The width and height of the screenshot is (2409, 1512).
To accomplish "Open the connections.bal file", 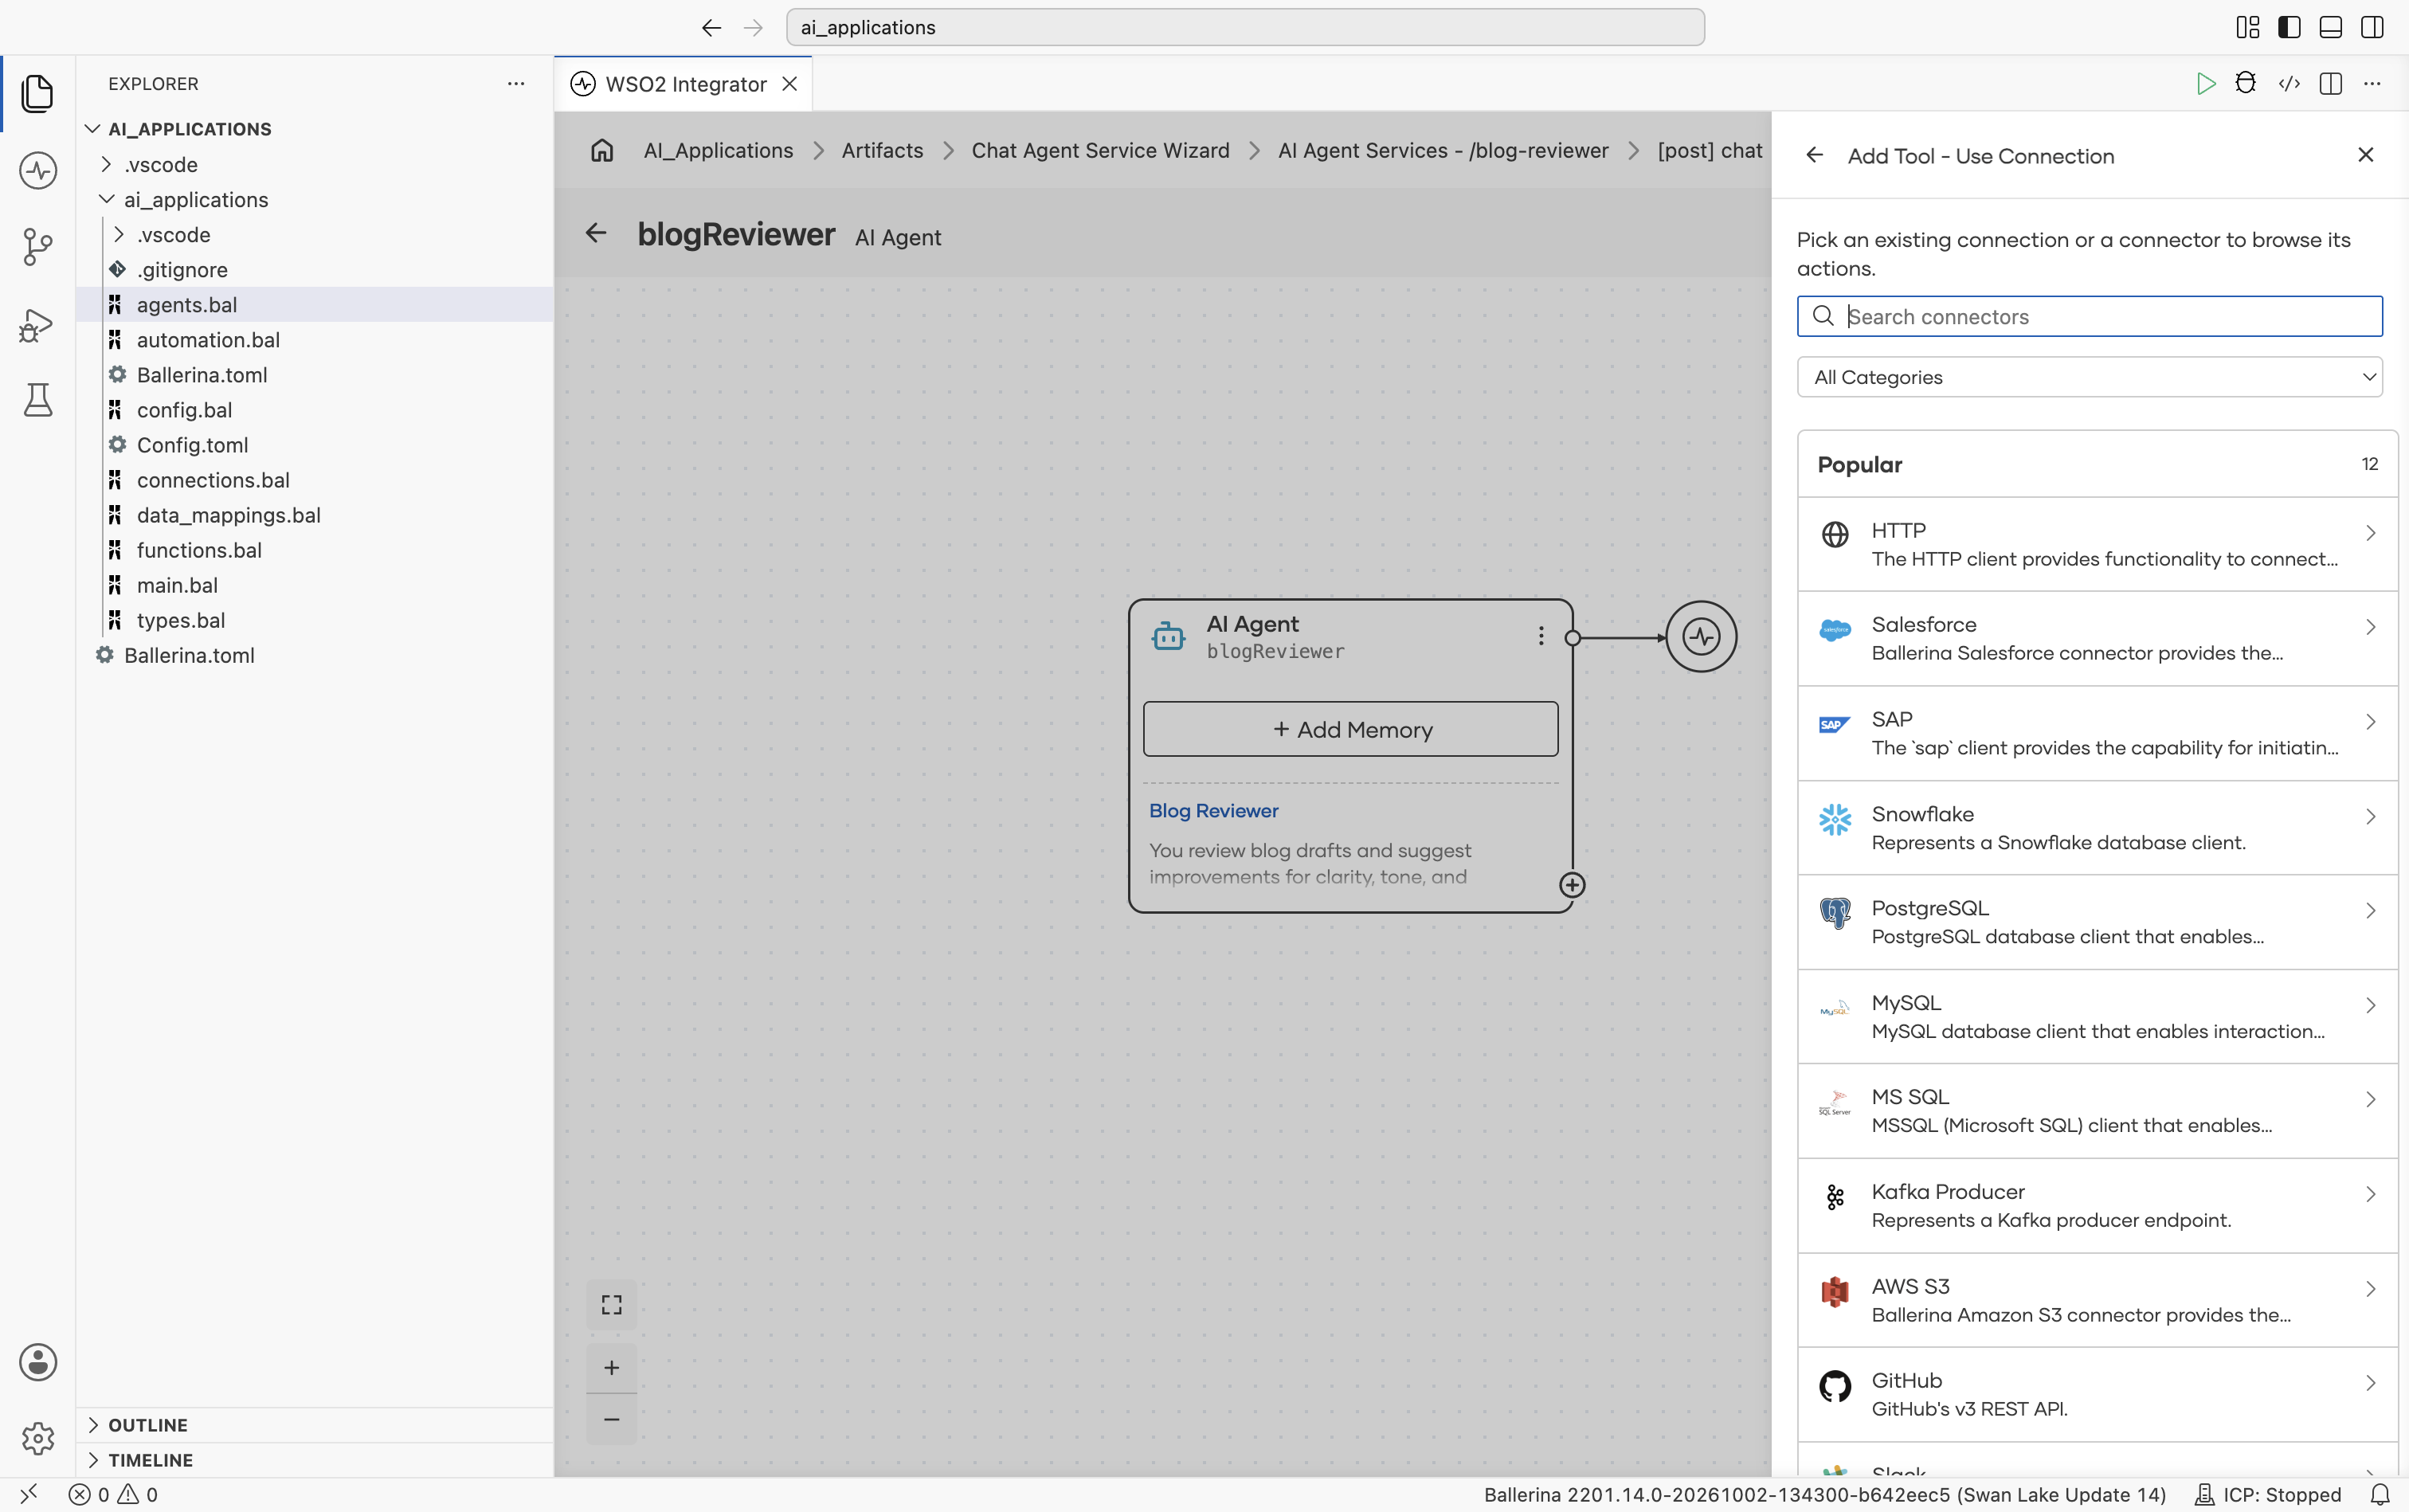I will 213,480.
